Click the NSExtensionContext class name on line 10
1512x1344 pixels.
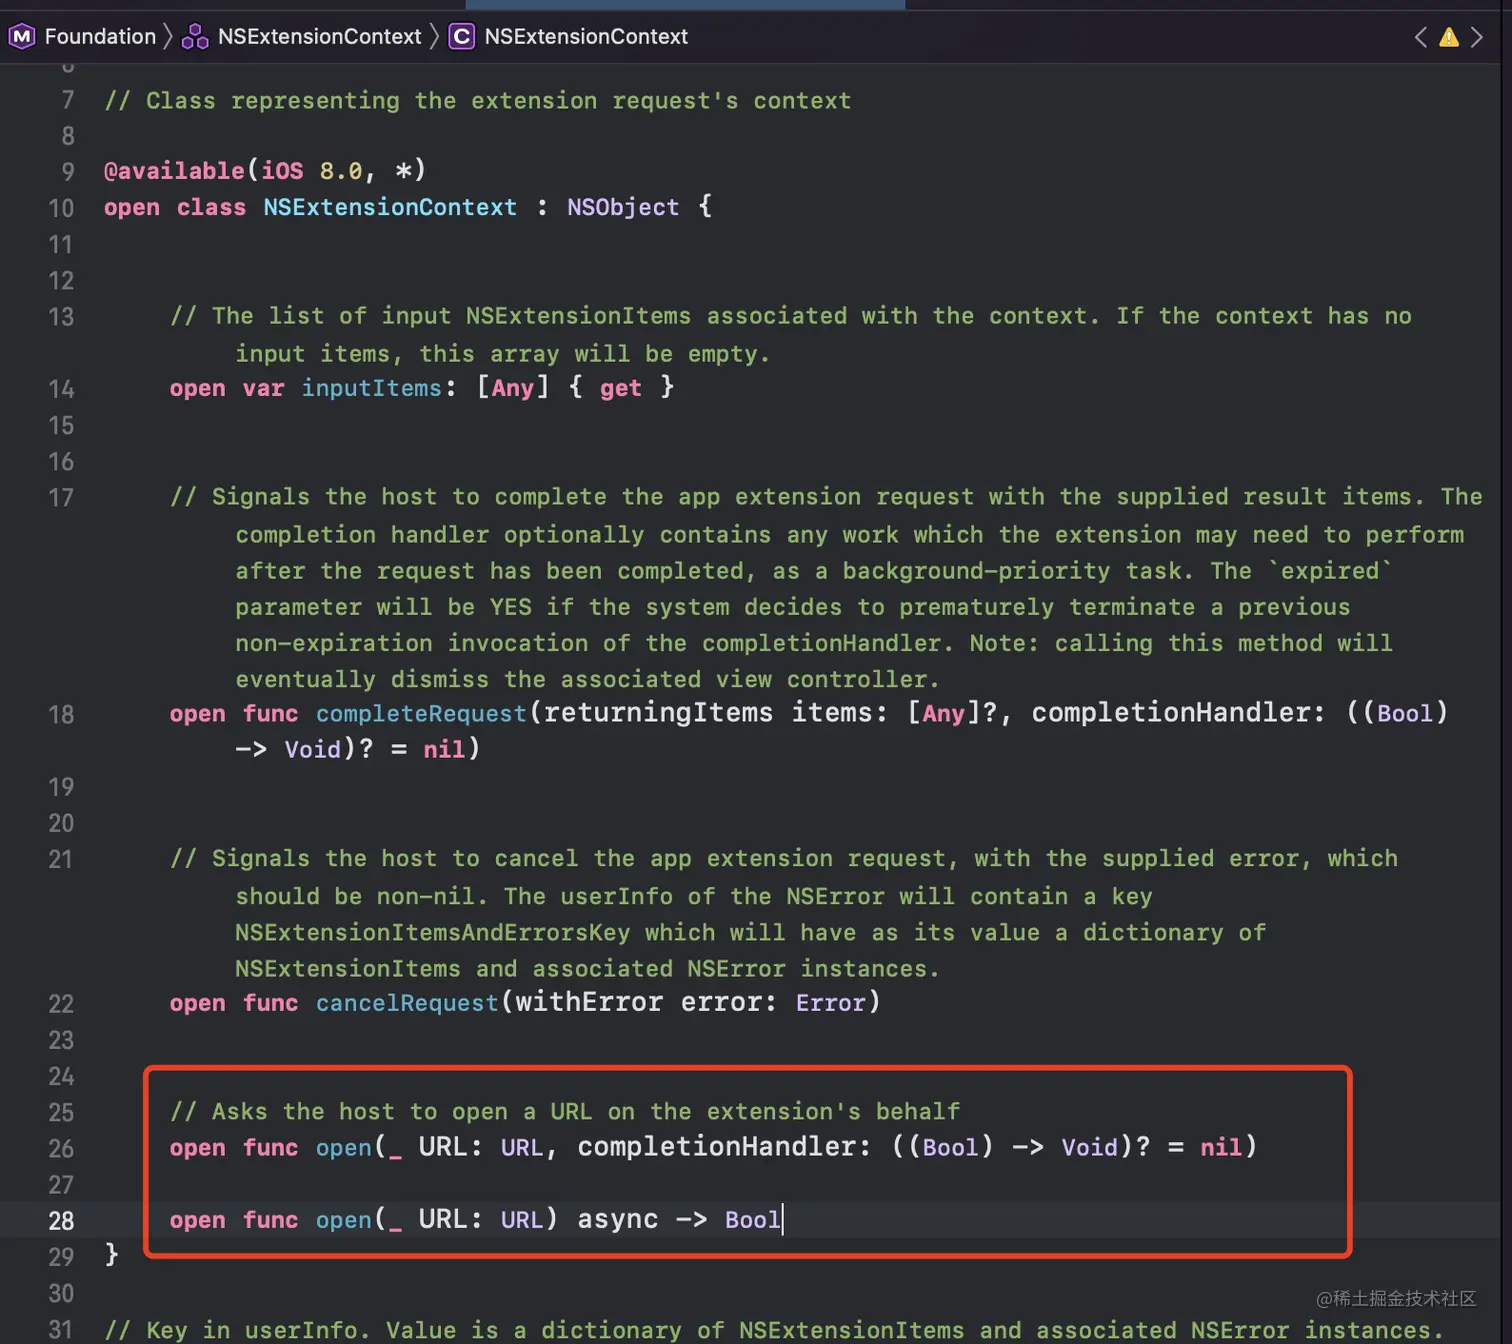(x=390, y=207)
